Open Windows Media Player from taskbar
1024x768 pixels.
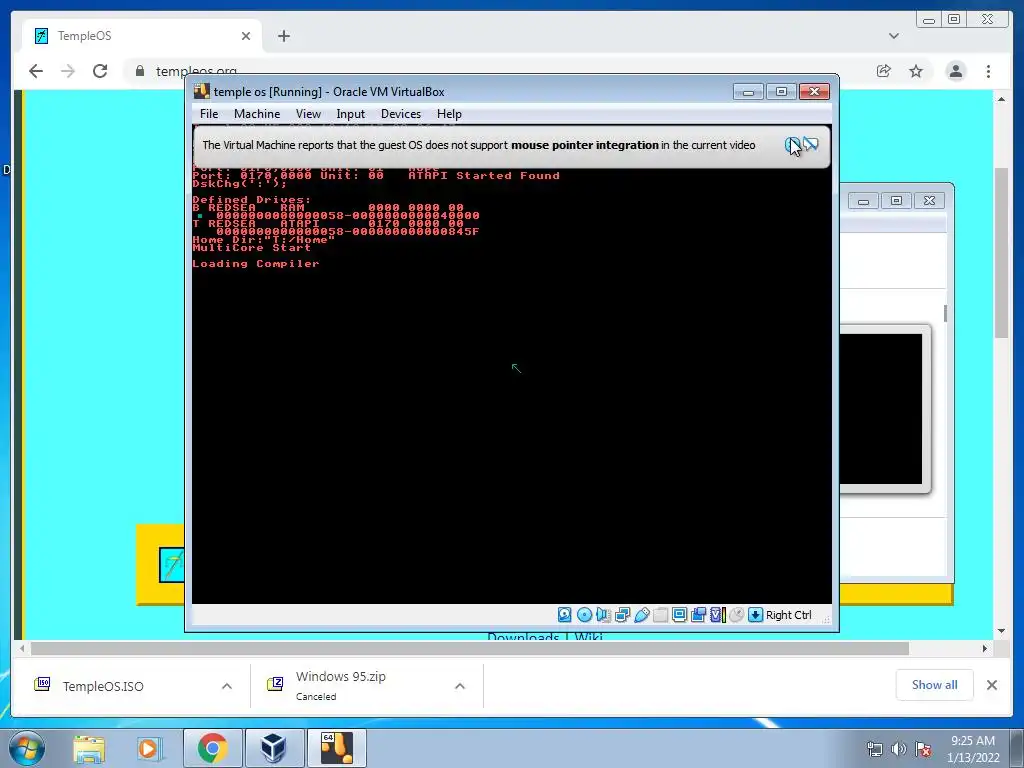149,748
